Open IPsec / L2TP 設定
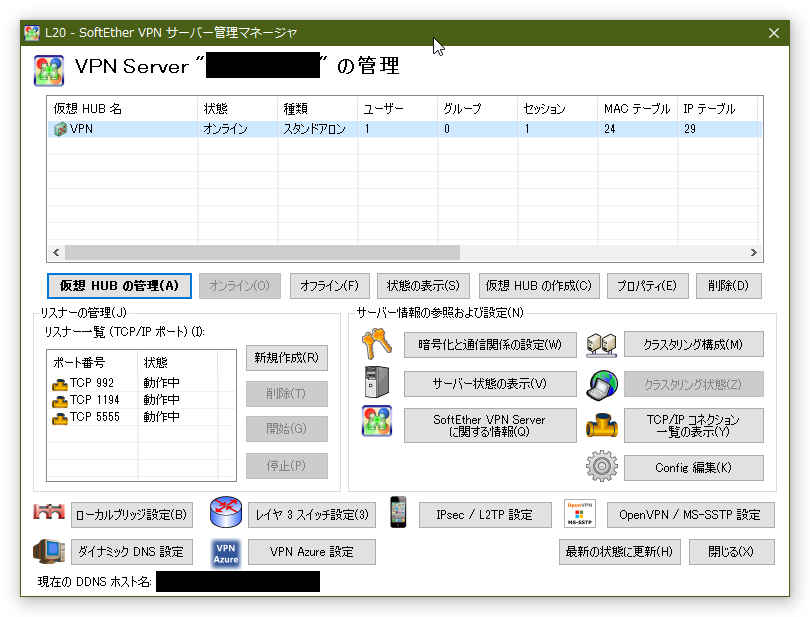 click(x=485, y=515)
